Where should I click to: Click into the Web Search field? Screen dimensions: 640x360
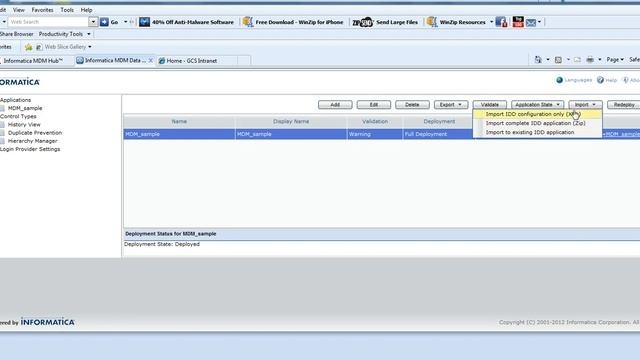[48, 22]
